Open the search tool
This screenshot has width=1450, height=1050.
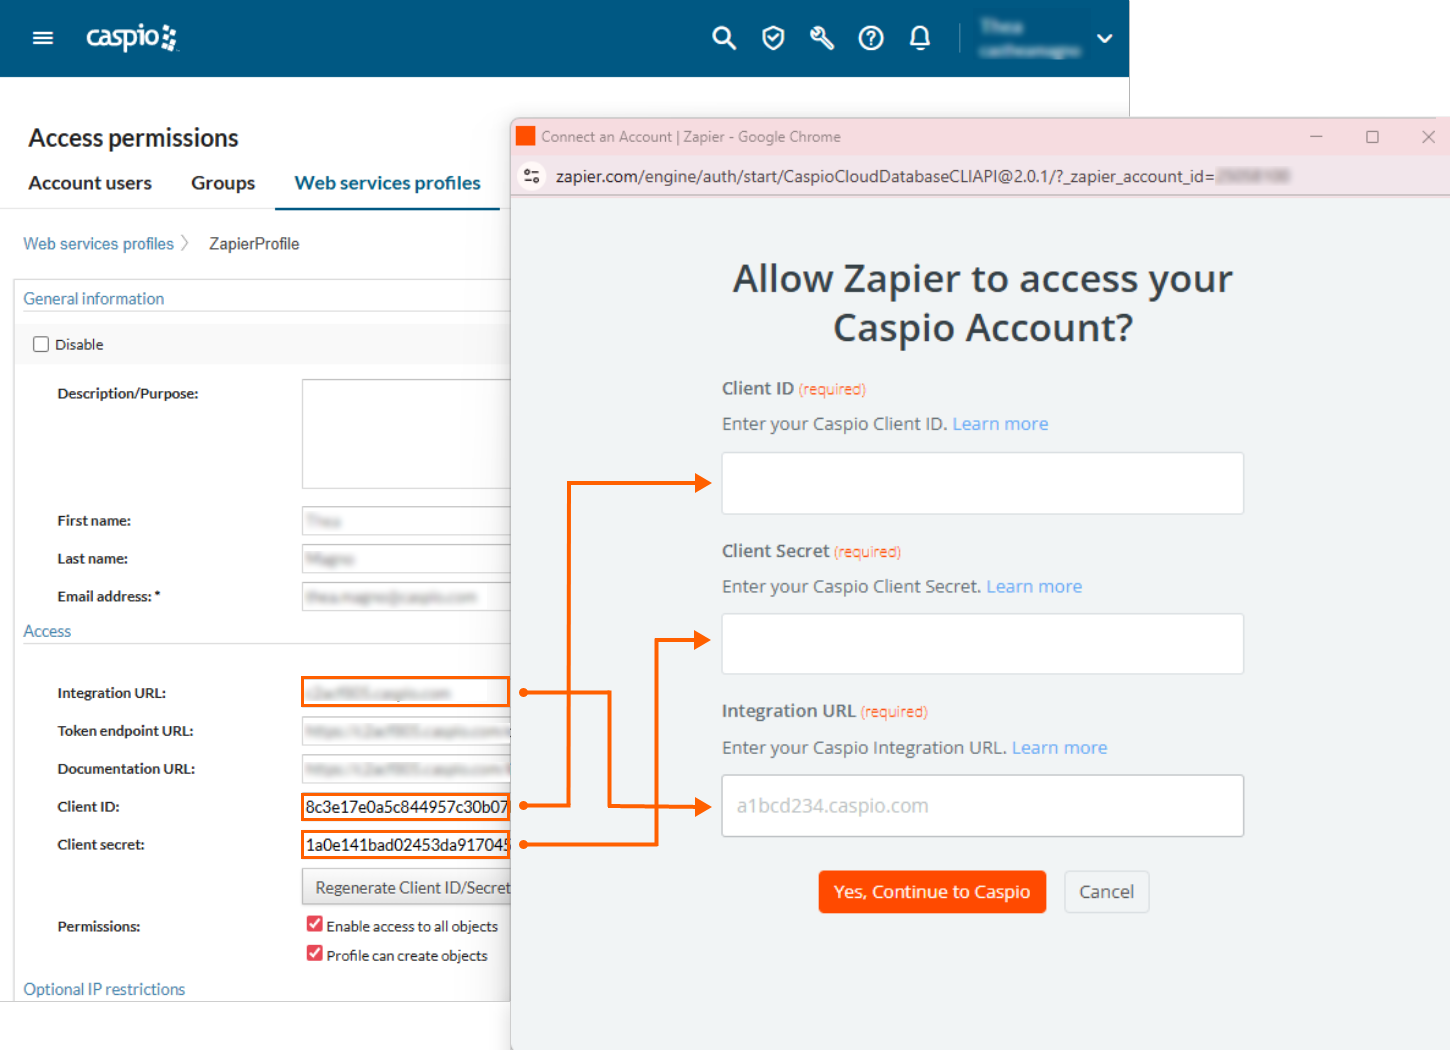coord(723,37)
